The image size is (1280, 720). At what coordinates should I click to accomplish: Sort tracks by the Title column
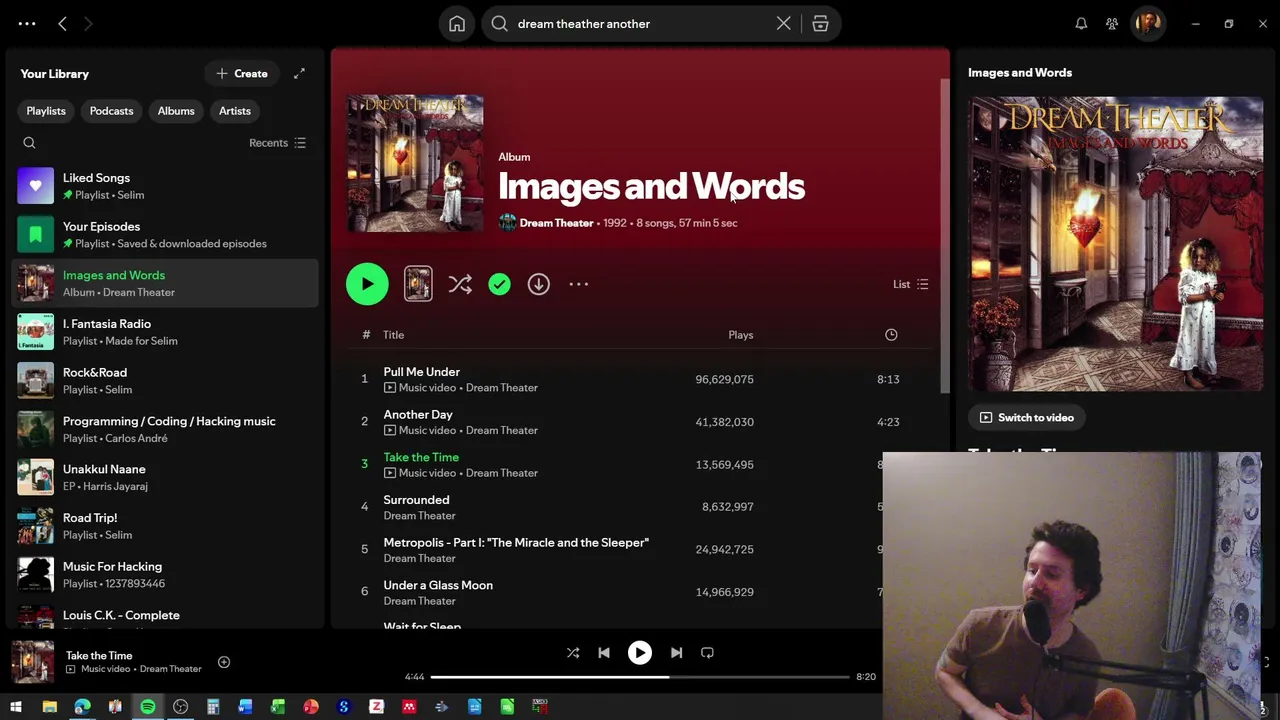click(394, 335)
